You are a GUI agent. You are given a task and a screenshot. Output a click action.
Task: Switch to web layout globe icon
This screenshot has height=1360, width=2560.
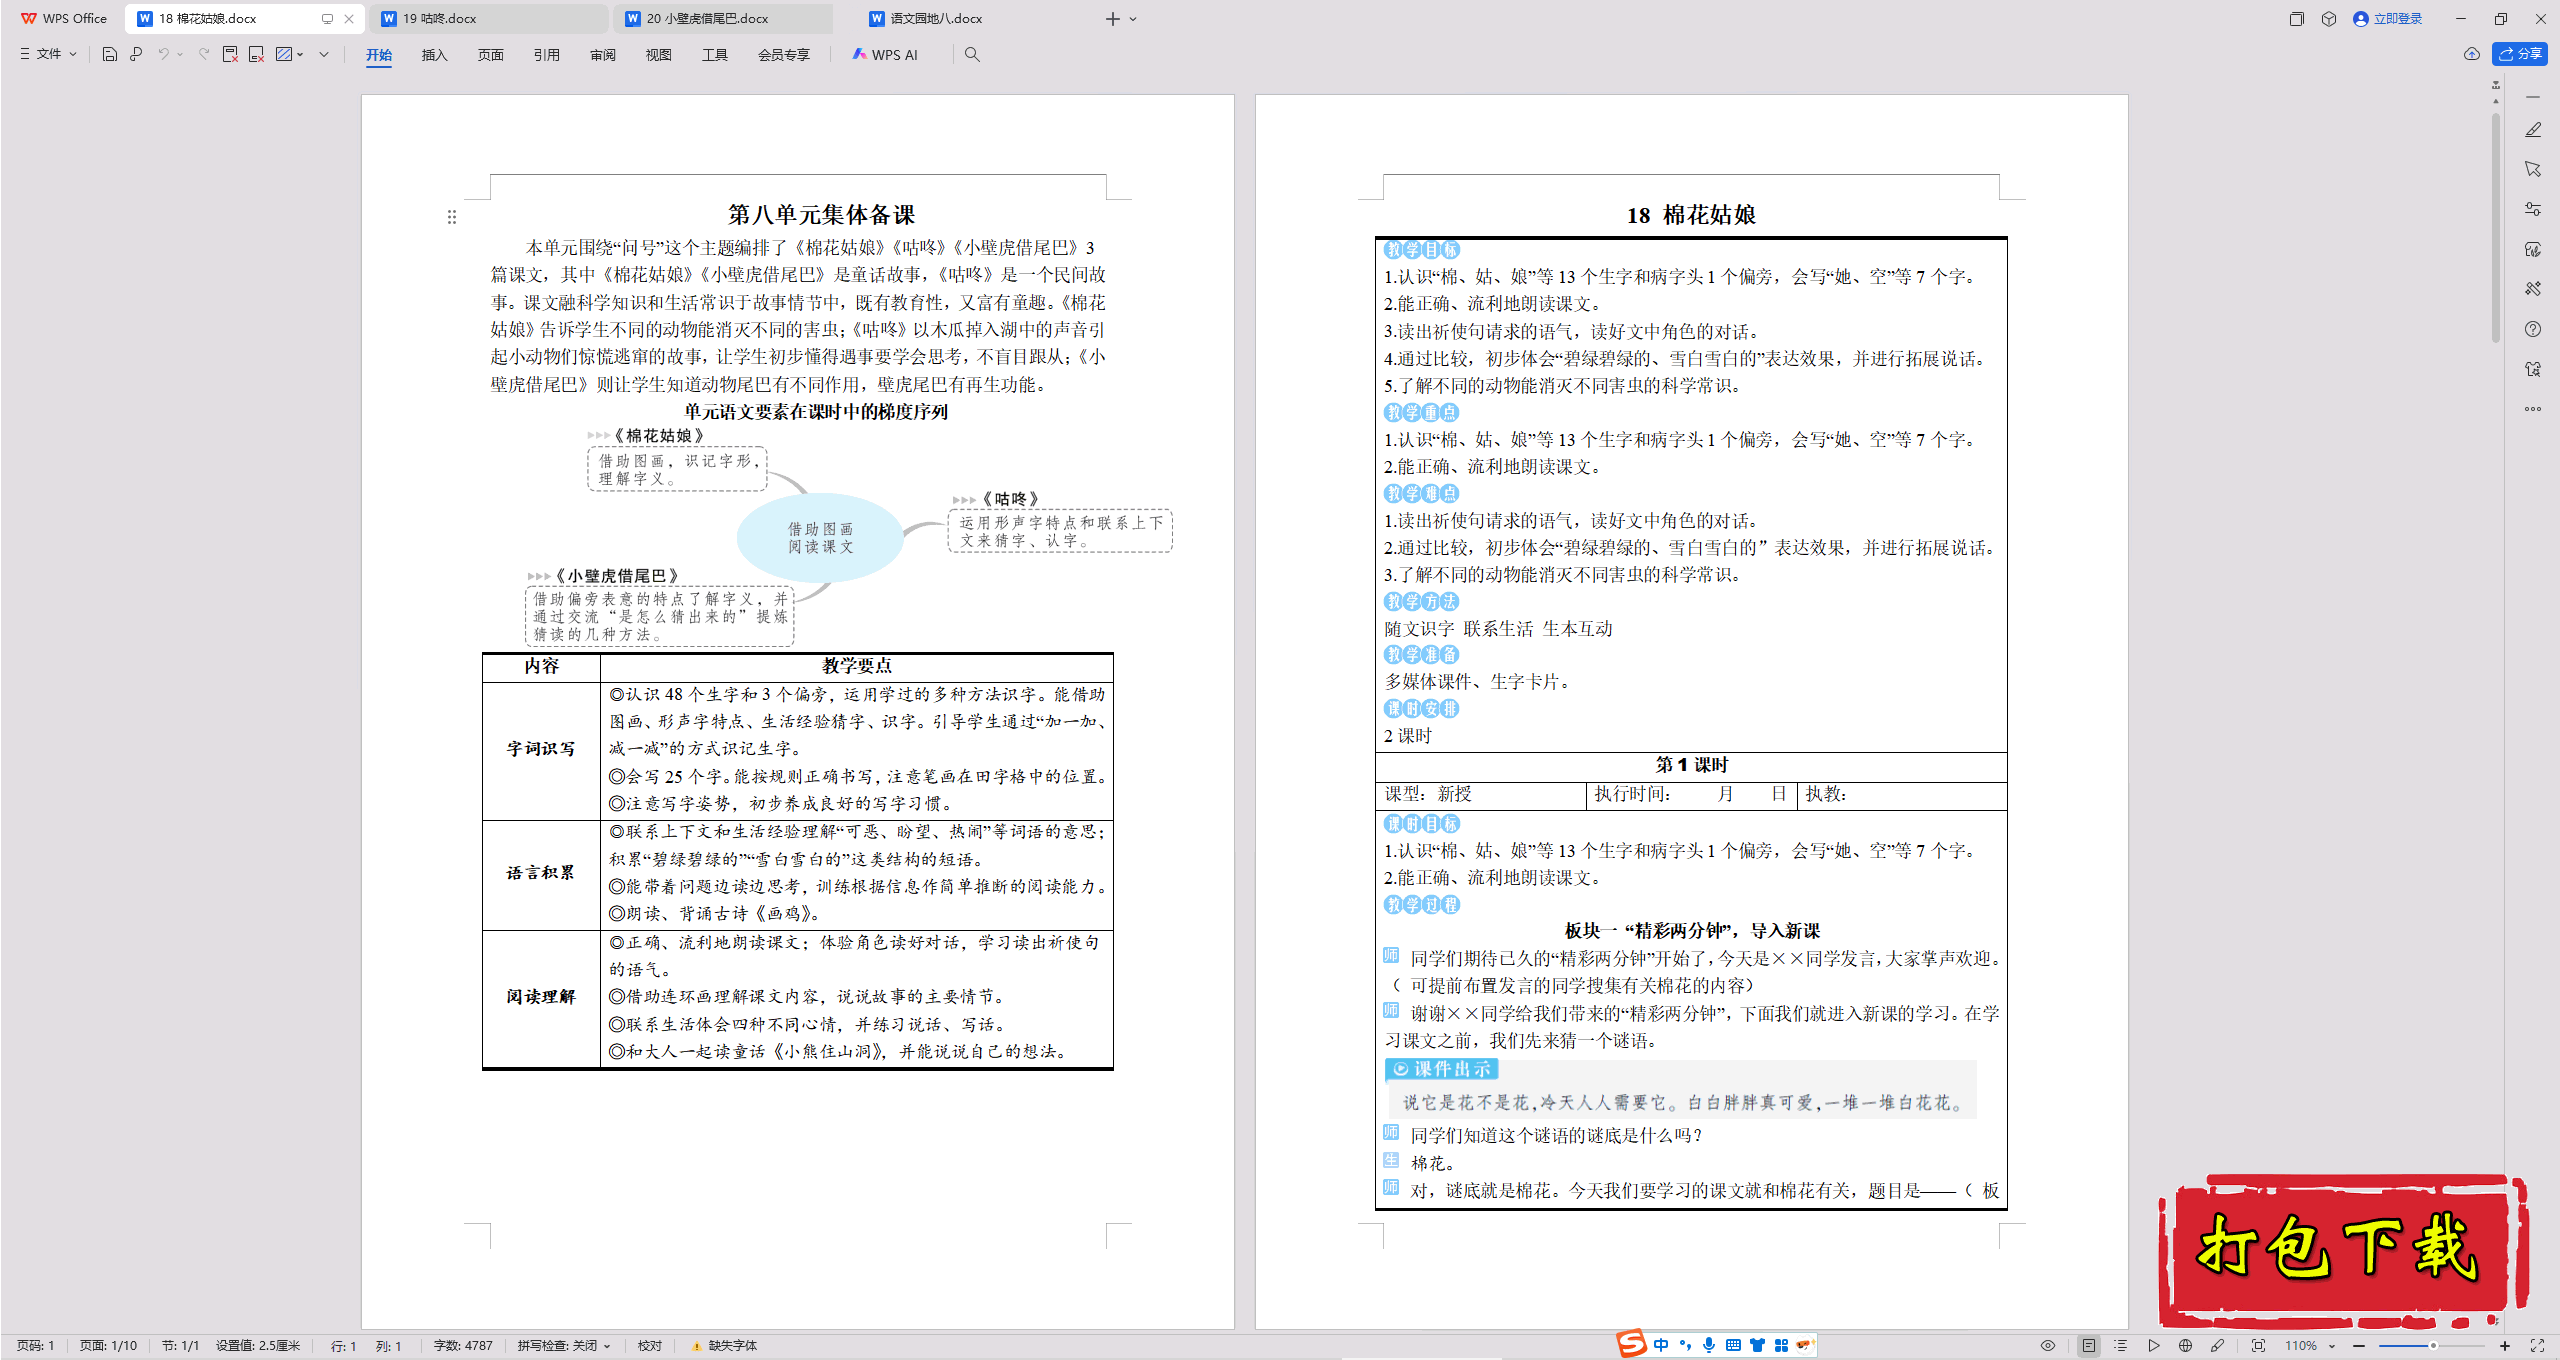[x=2185, y=1346]
